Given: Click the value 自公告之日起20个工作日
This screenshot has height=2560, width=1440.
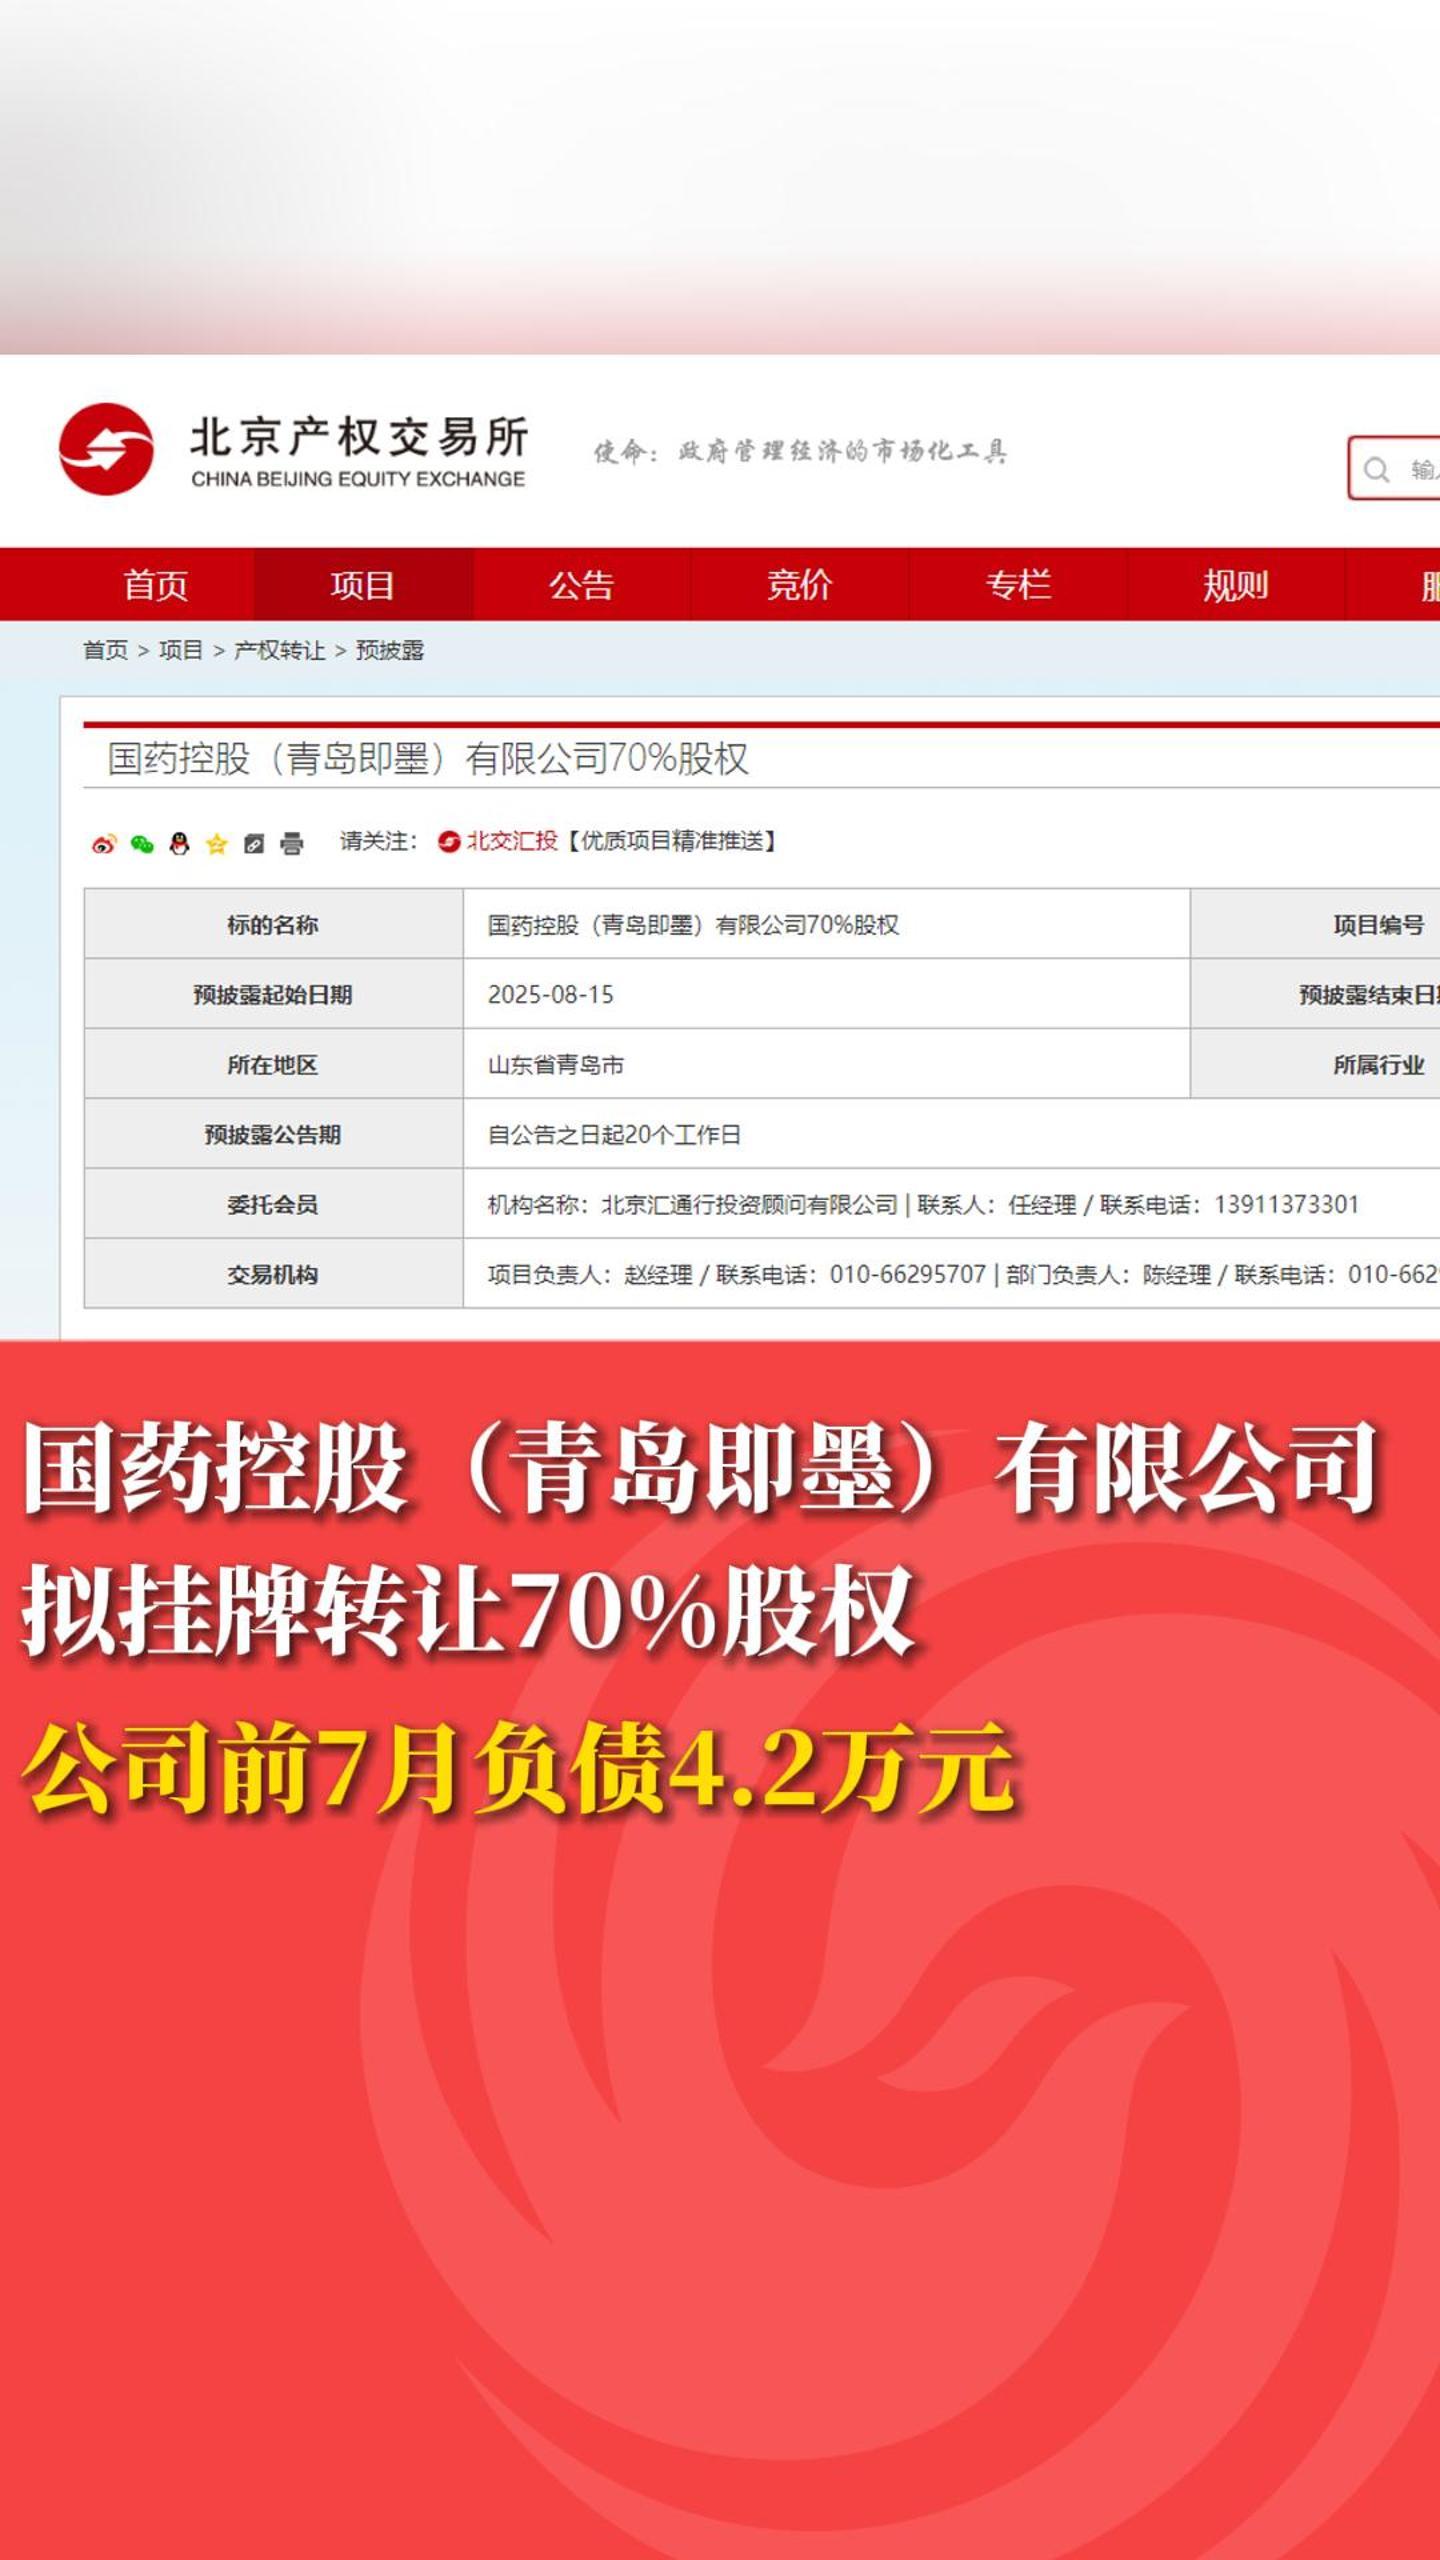Looking at the screenshot, I should click(614, 1135).
